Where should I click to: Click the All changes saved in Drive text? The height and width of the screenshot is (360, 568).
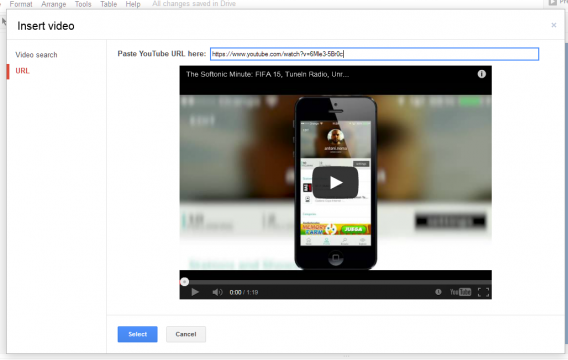pos(194,4)
